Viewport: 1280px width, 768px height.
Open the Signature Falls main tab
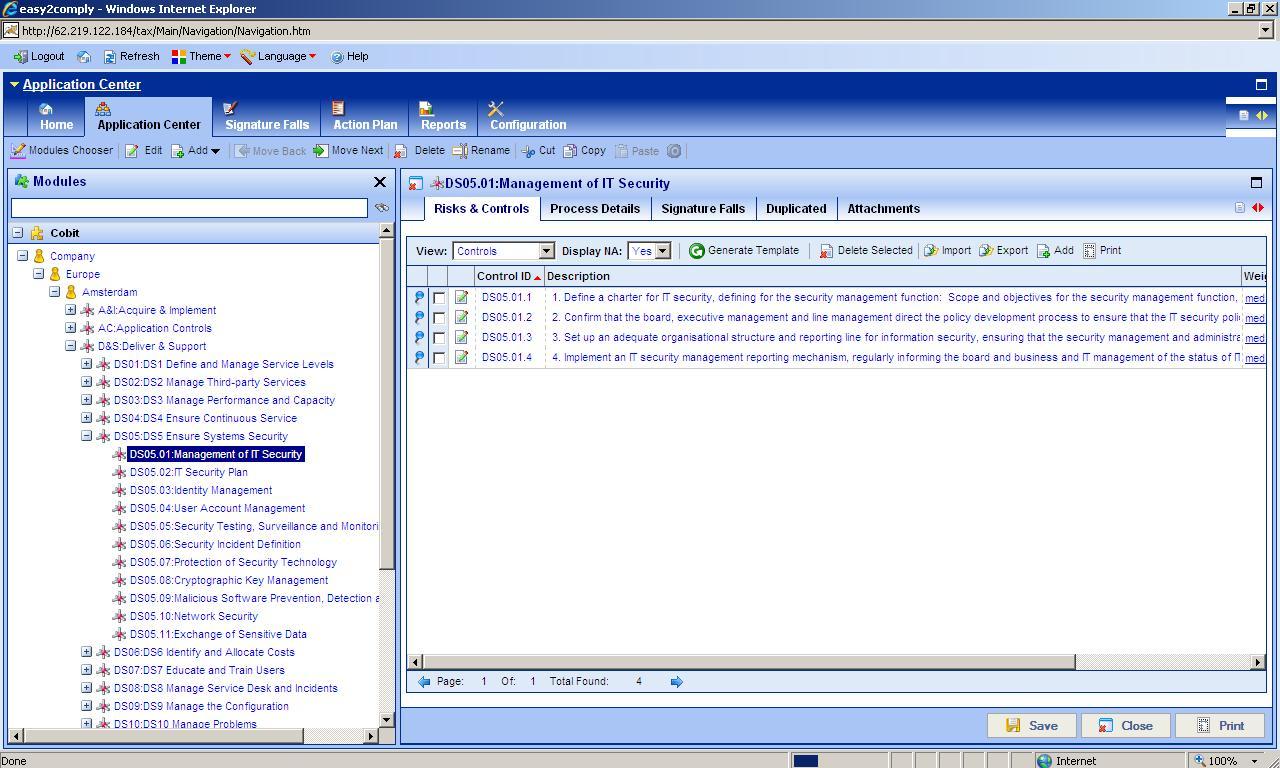[x=267, y=117]
